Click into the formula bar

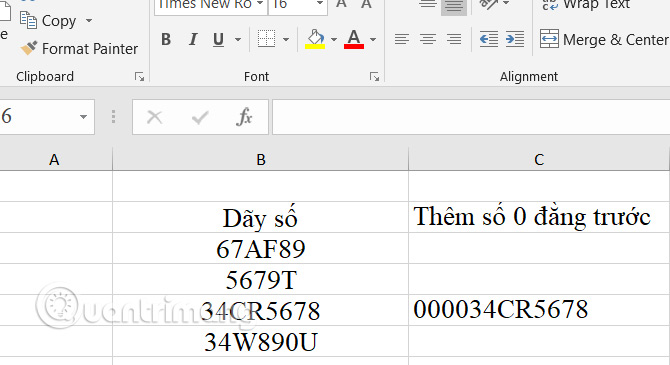pyautogui.click(x=471, y=117)
